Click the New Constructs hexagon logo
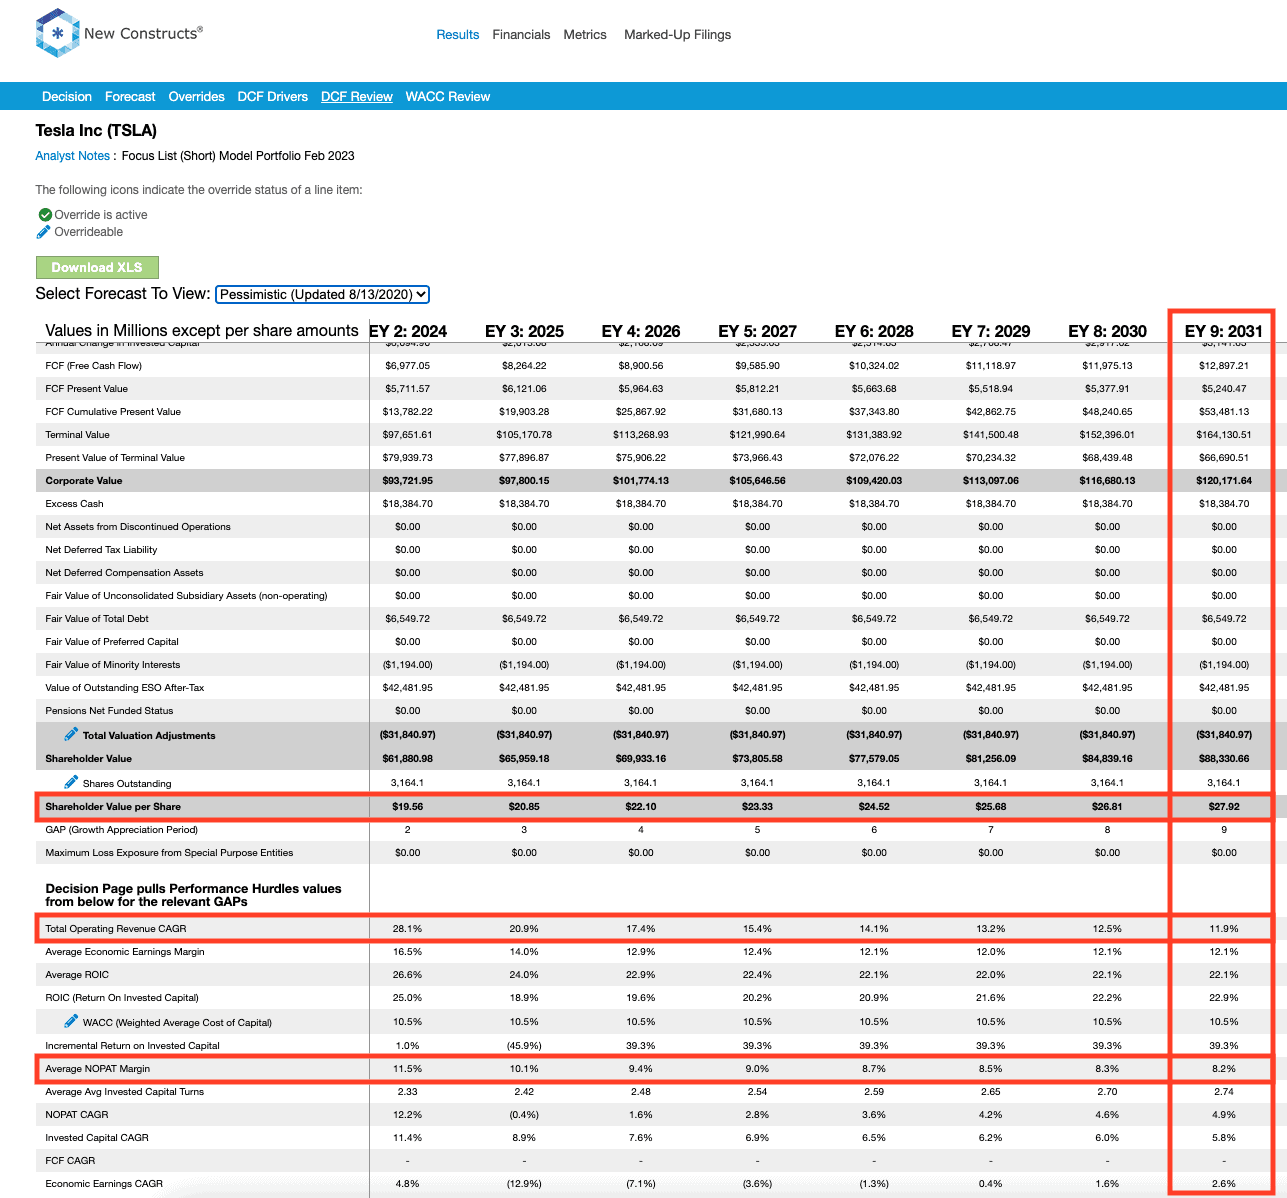This screenshot has height=1198, width=1287. point(57,33)
